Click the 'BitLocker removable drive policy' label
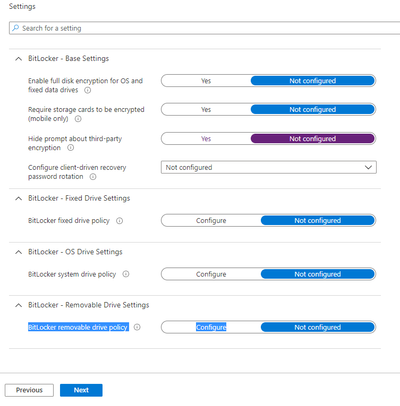Image resolution: width=400 pixels, height=406 pixels. [x=78, y=327]
